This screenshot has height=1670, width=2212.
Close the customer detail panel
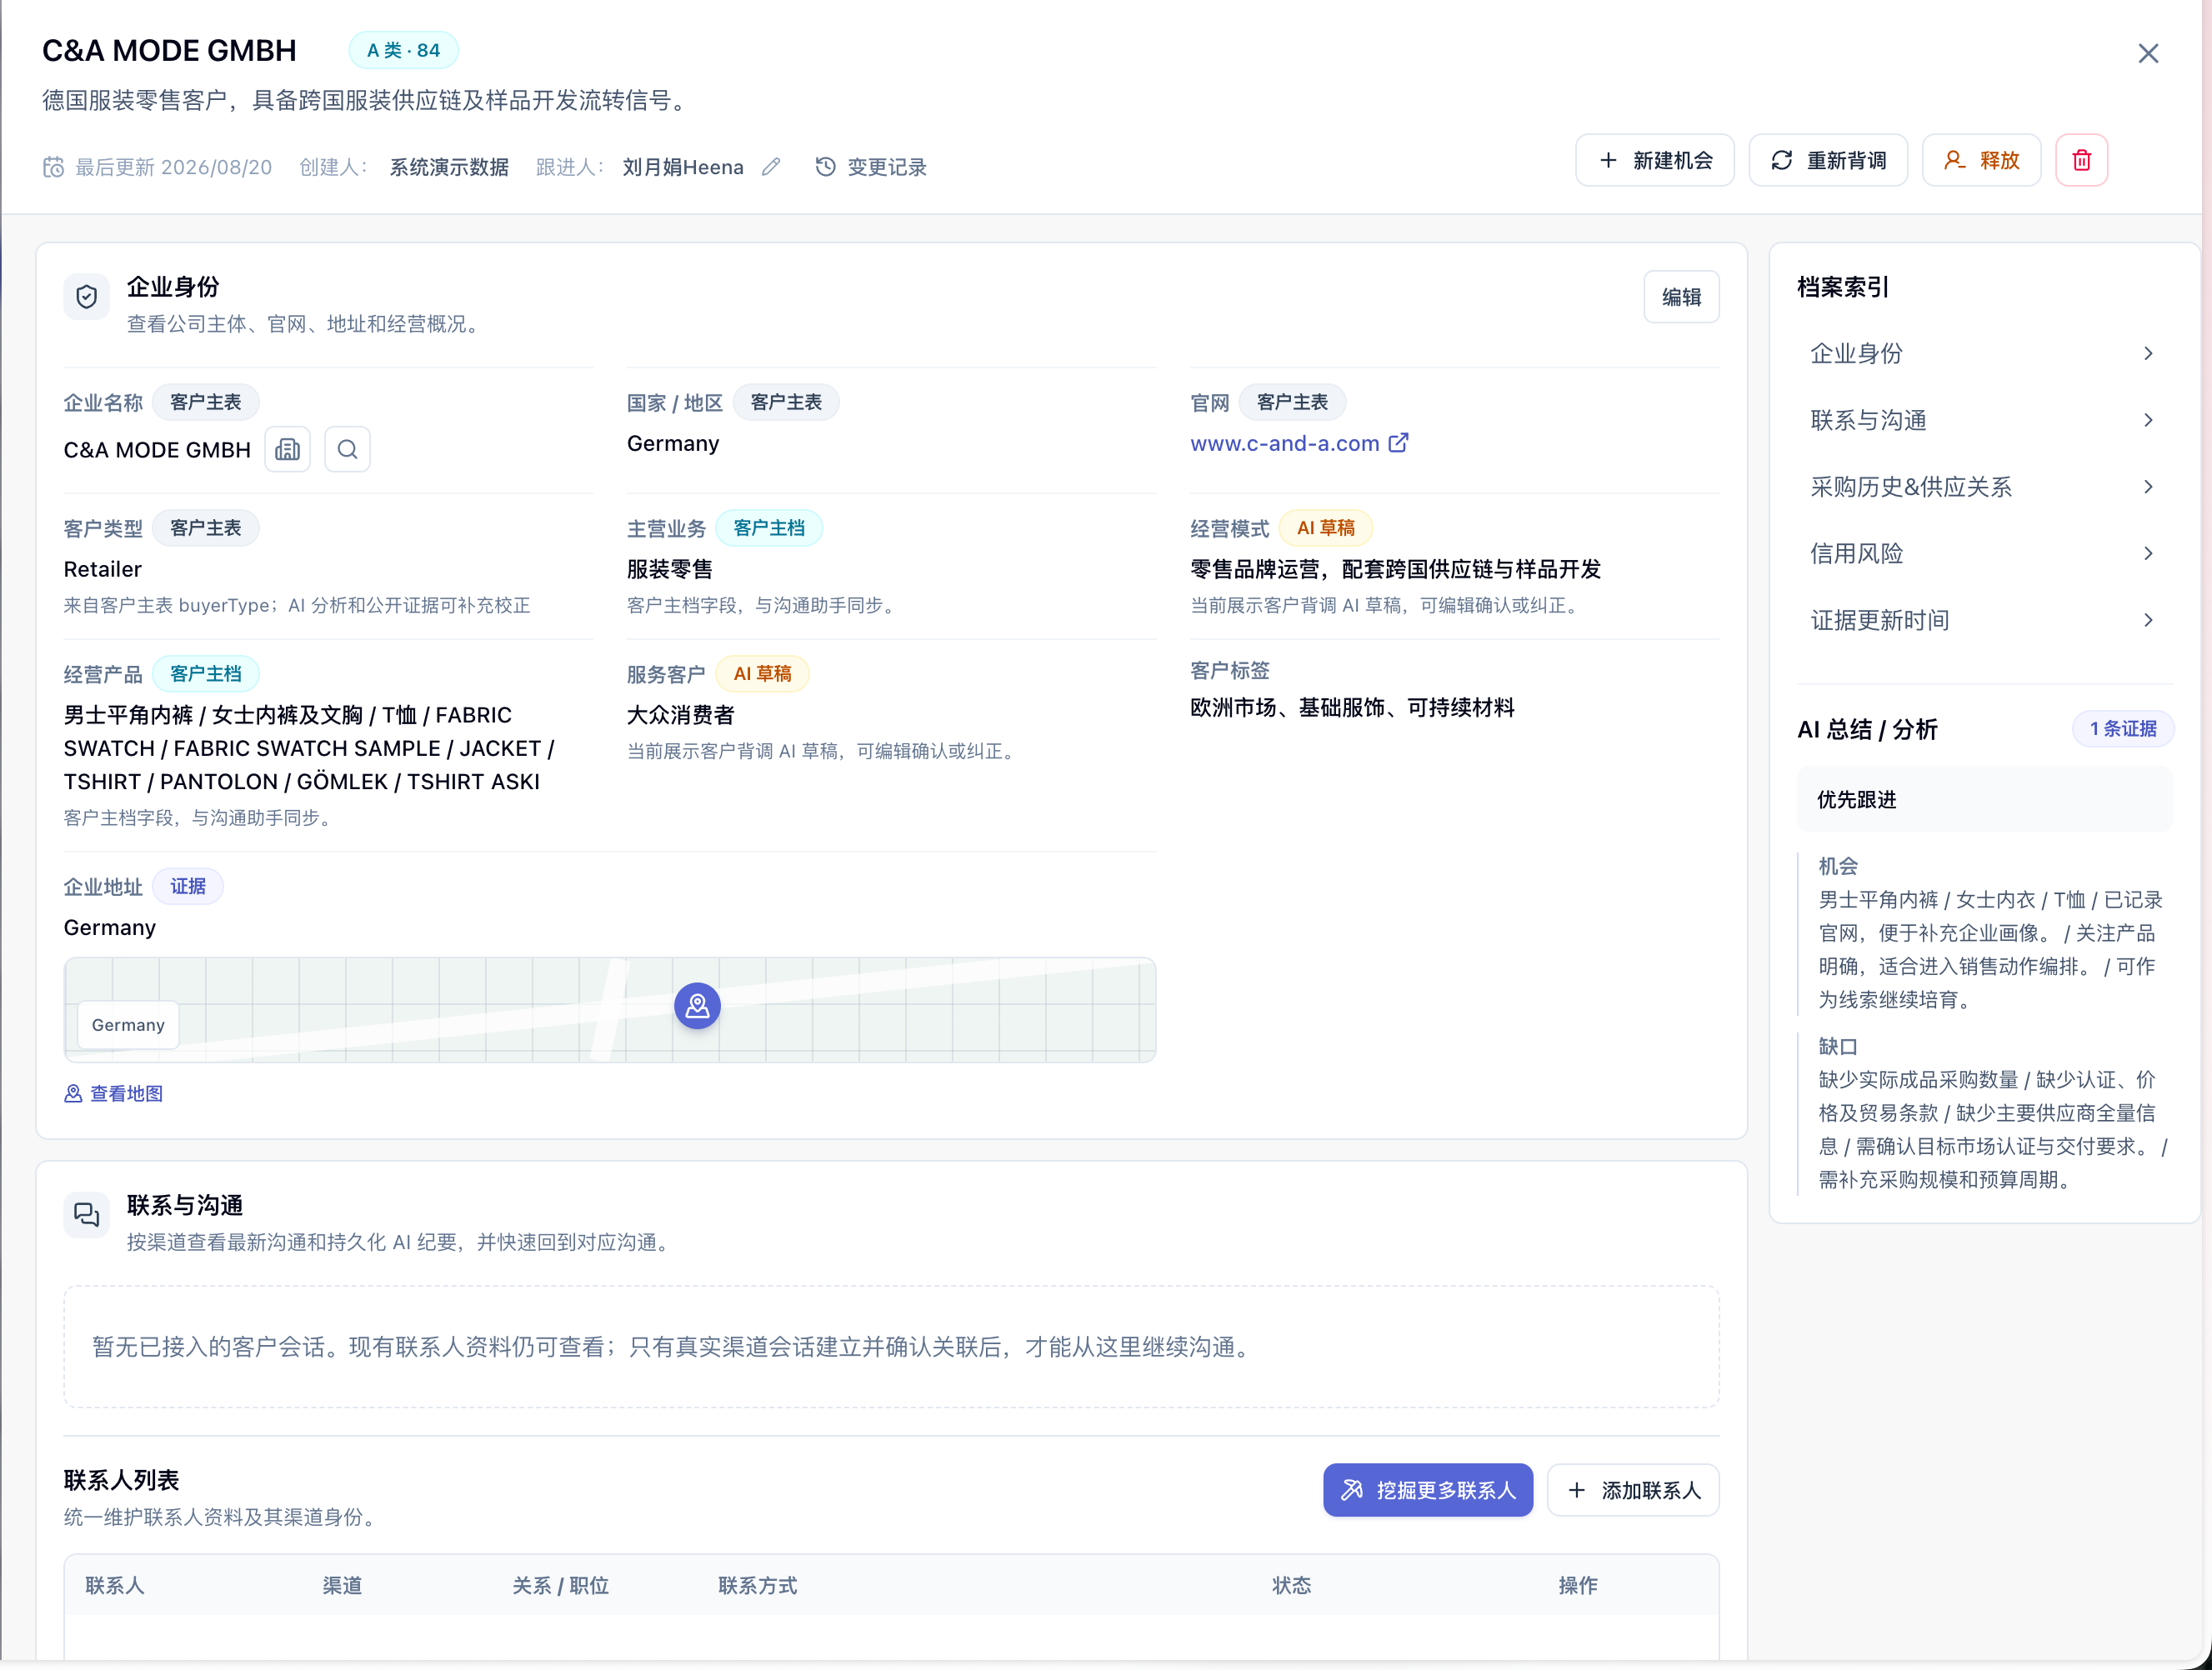click(2147, 54)
